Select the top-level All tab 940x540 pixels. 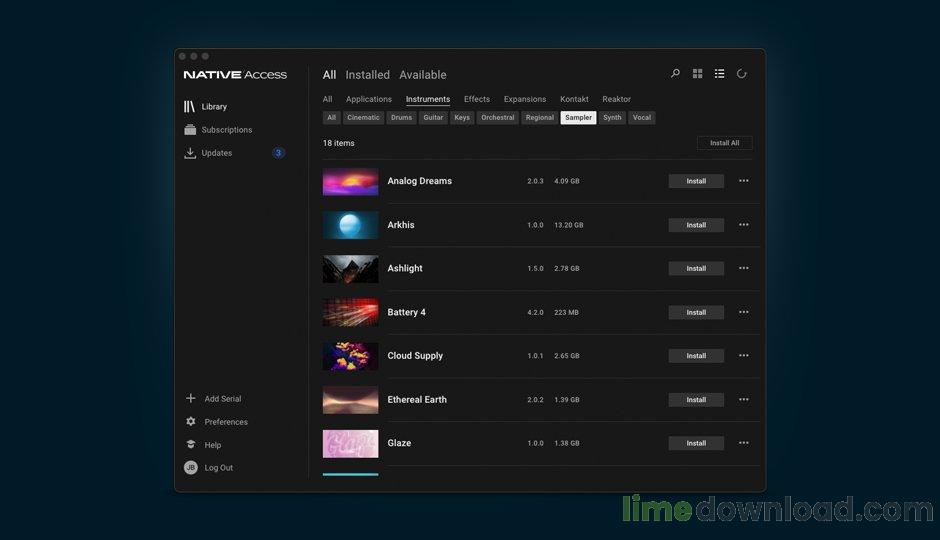[x=329, y=75]
